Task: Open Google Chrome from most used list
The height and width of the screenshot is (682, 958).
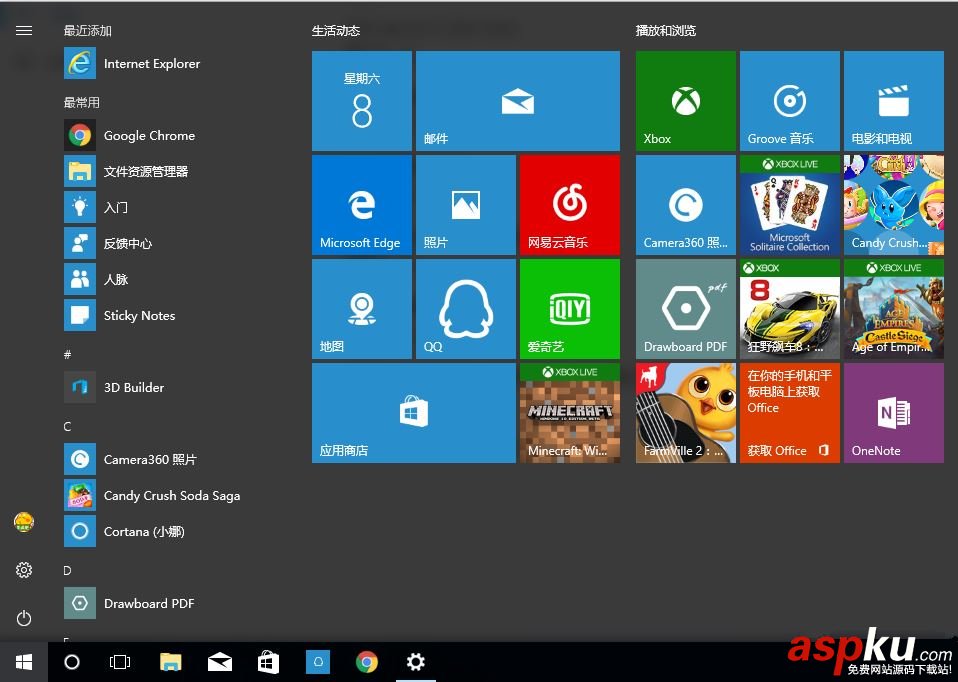Action: (149, 136)
